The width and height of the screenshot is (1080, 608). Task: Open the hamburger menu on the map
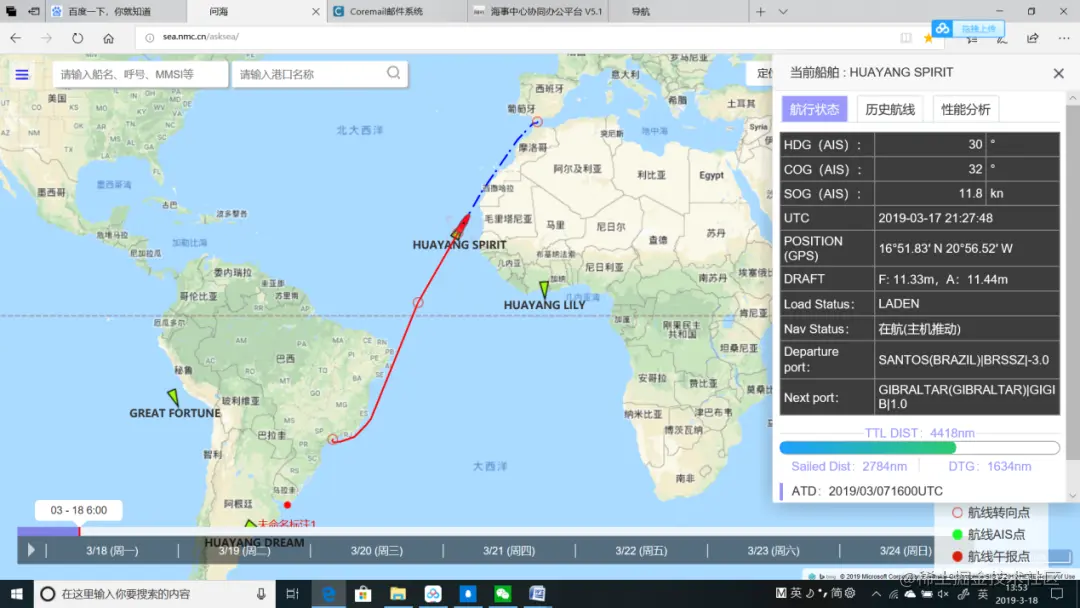pos(22,74)
